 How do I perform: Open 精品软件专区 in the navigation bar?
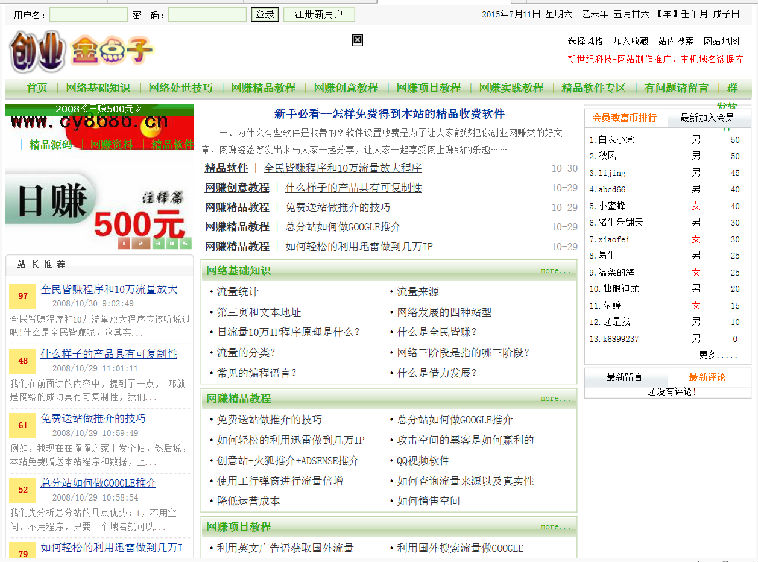(x=594, y=88)
